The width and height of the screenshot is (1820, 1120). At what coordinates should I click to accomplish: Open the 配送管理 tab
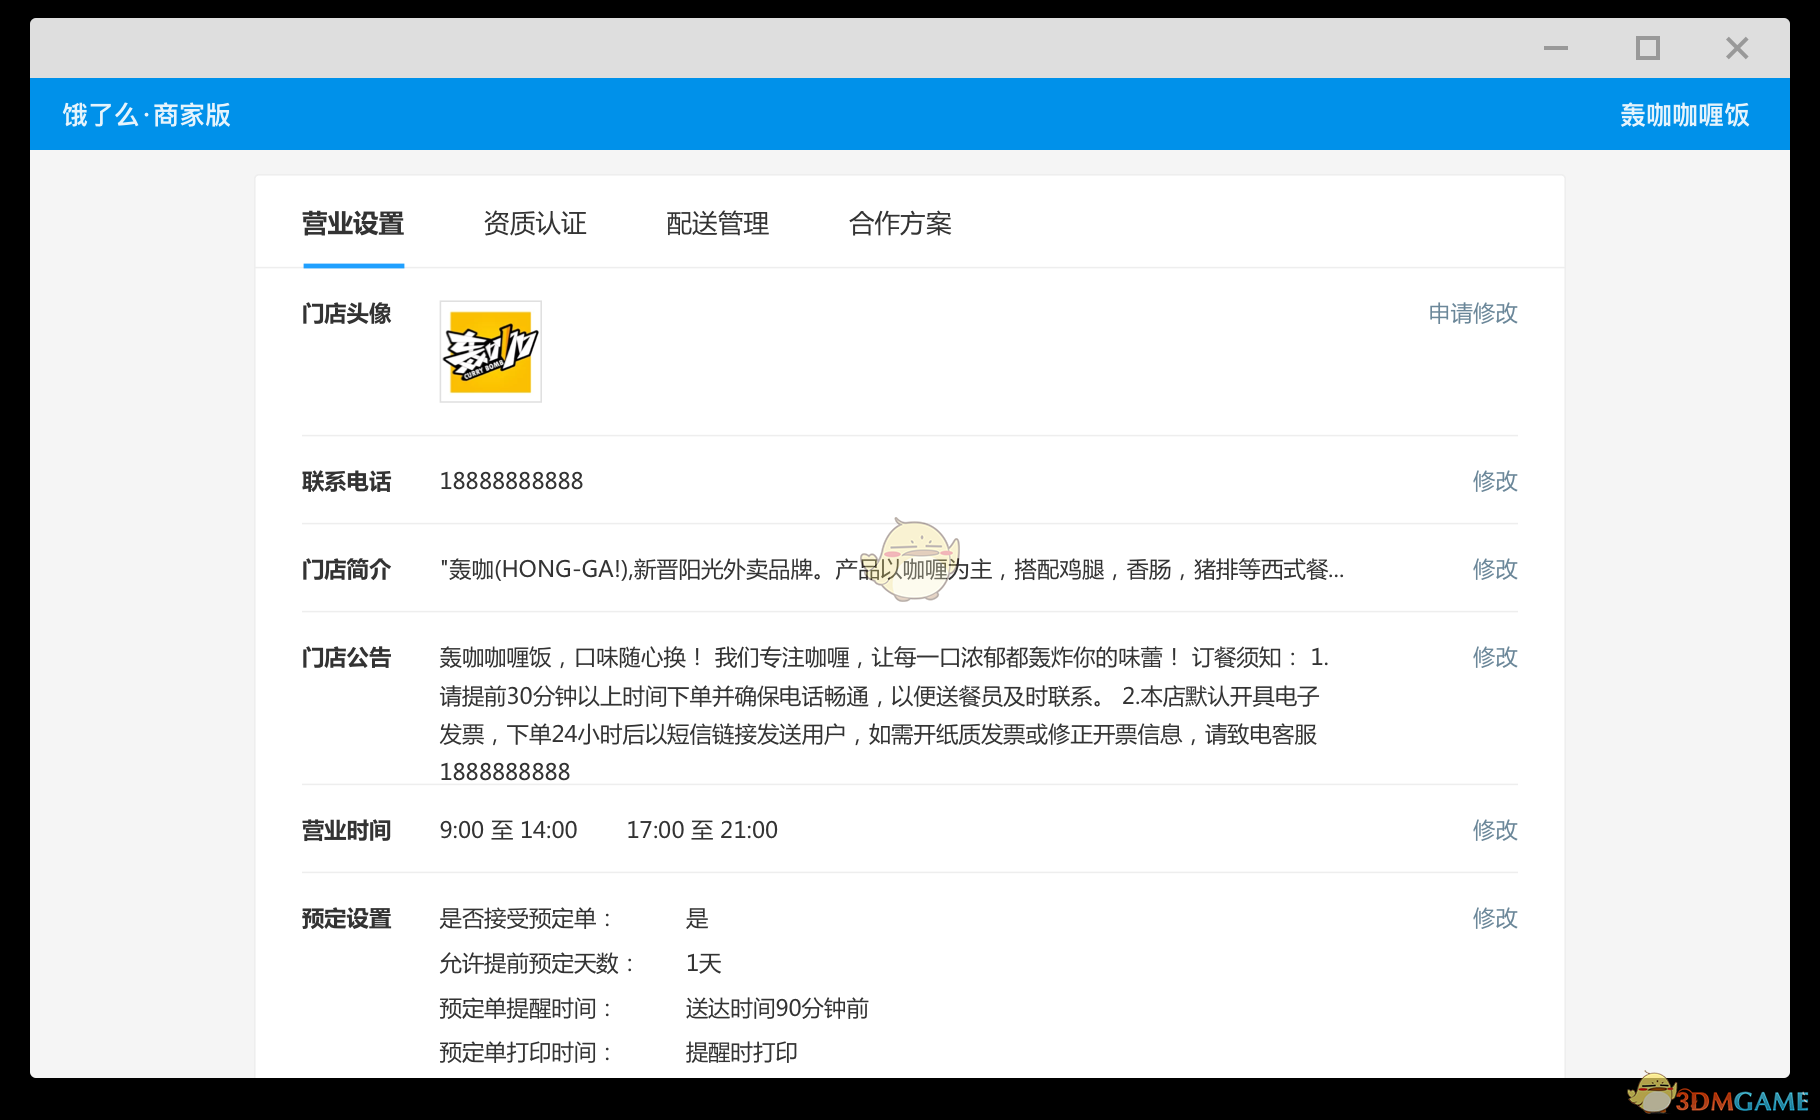tap(718, 224)
